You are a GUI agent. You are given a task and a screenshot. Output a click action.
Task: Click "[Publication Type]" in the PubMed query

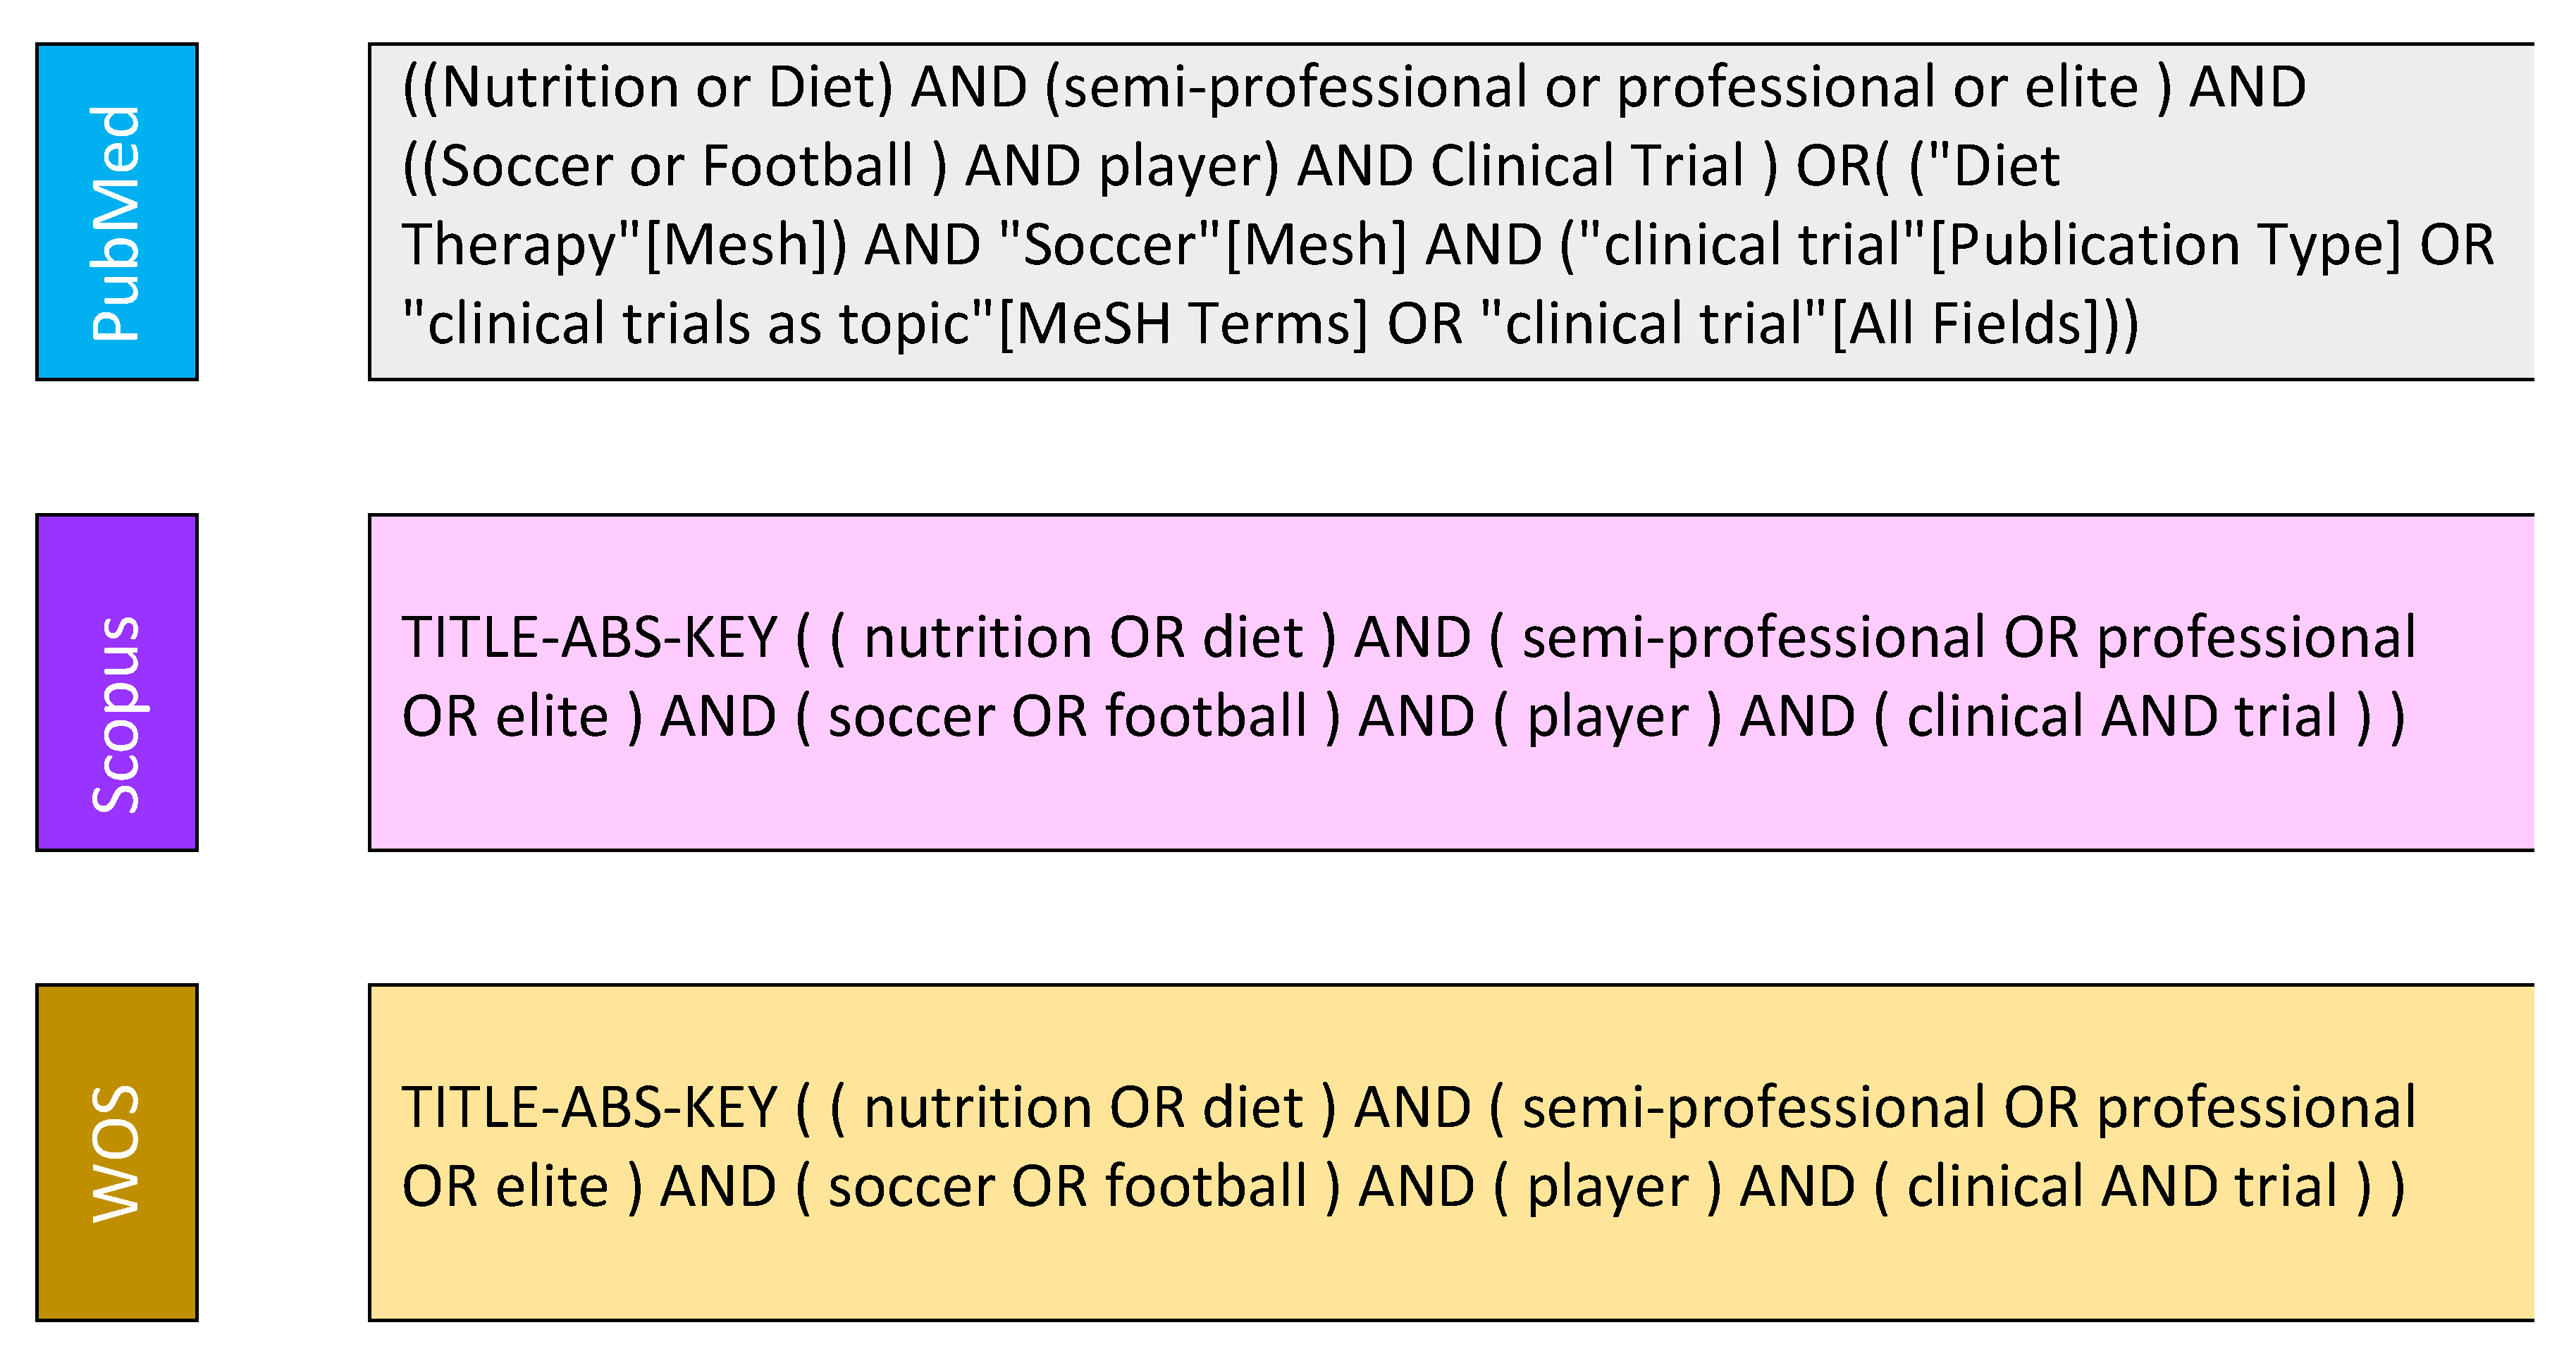(x=2164, y=246)
